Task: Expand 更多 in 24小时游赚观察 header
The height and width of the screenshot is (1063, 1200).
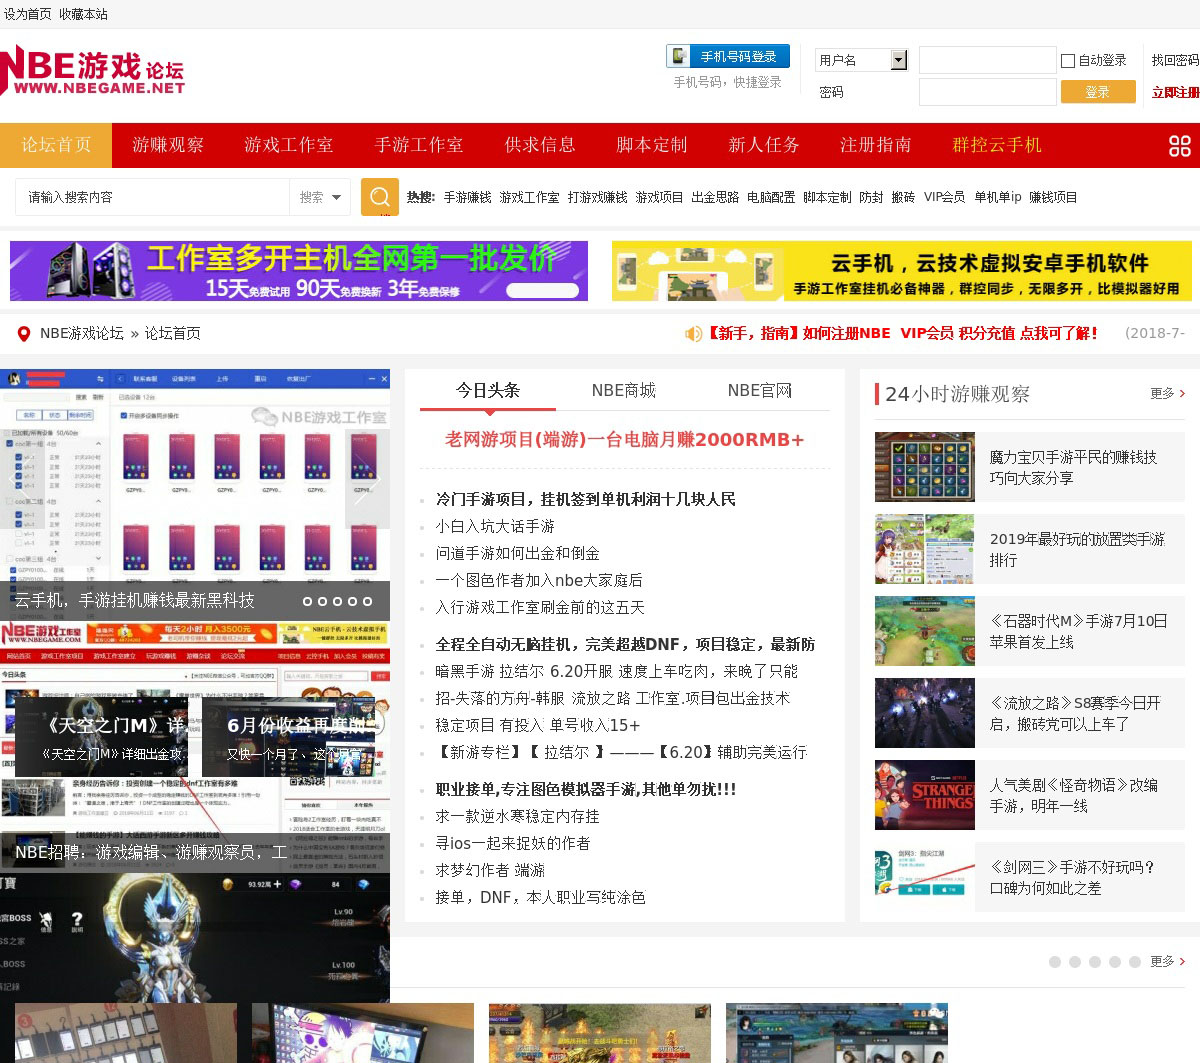Action: [x=1167, y=394]
